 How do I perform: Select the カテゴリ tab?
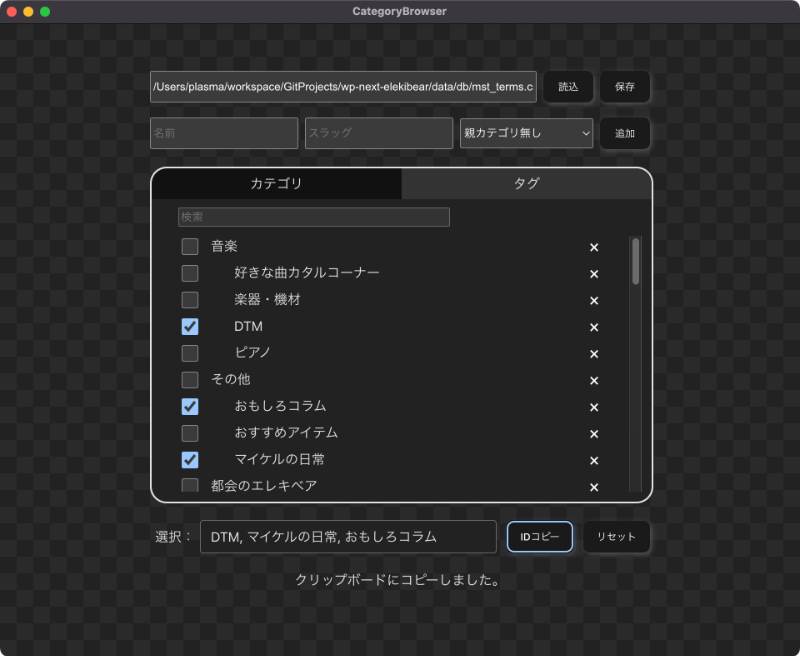tap(276, 184)
